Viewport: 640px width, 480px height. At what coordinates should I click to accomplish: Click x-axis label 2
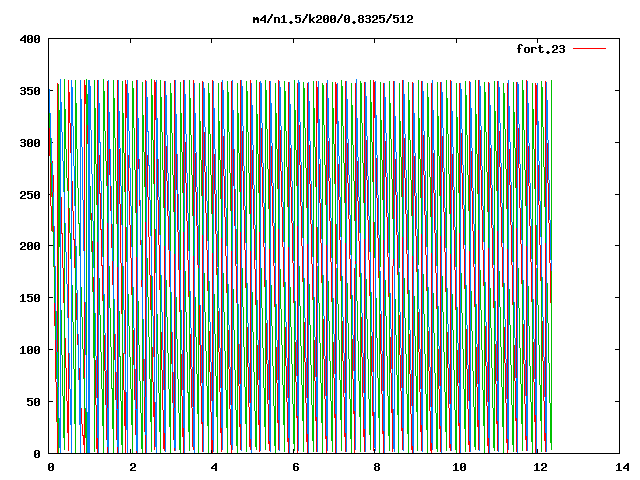pos(133,467)
